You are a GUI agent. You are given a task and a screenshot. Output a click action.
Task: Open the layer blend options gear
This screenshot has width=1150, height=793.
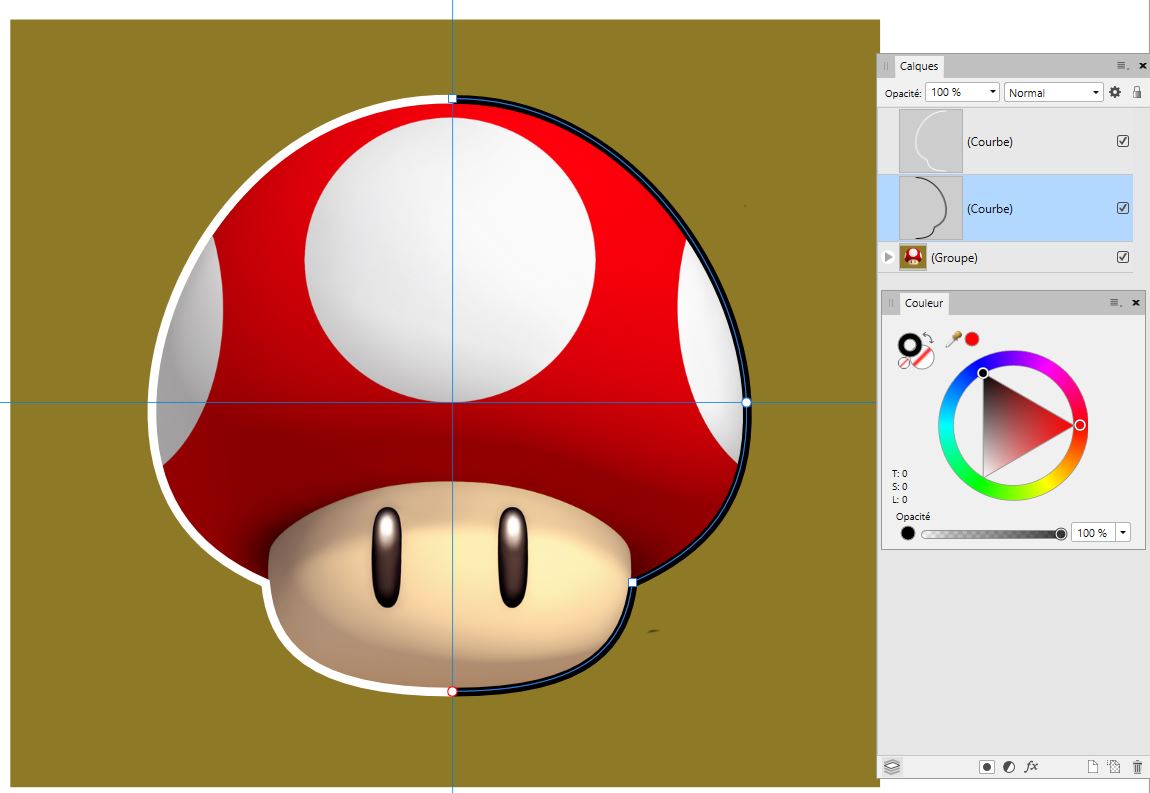1115,92
